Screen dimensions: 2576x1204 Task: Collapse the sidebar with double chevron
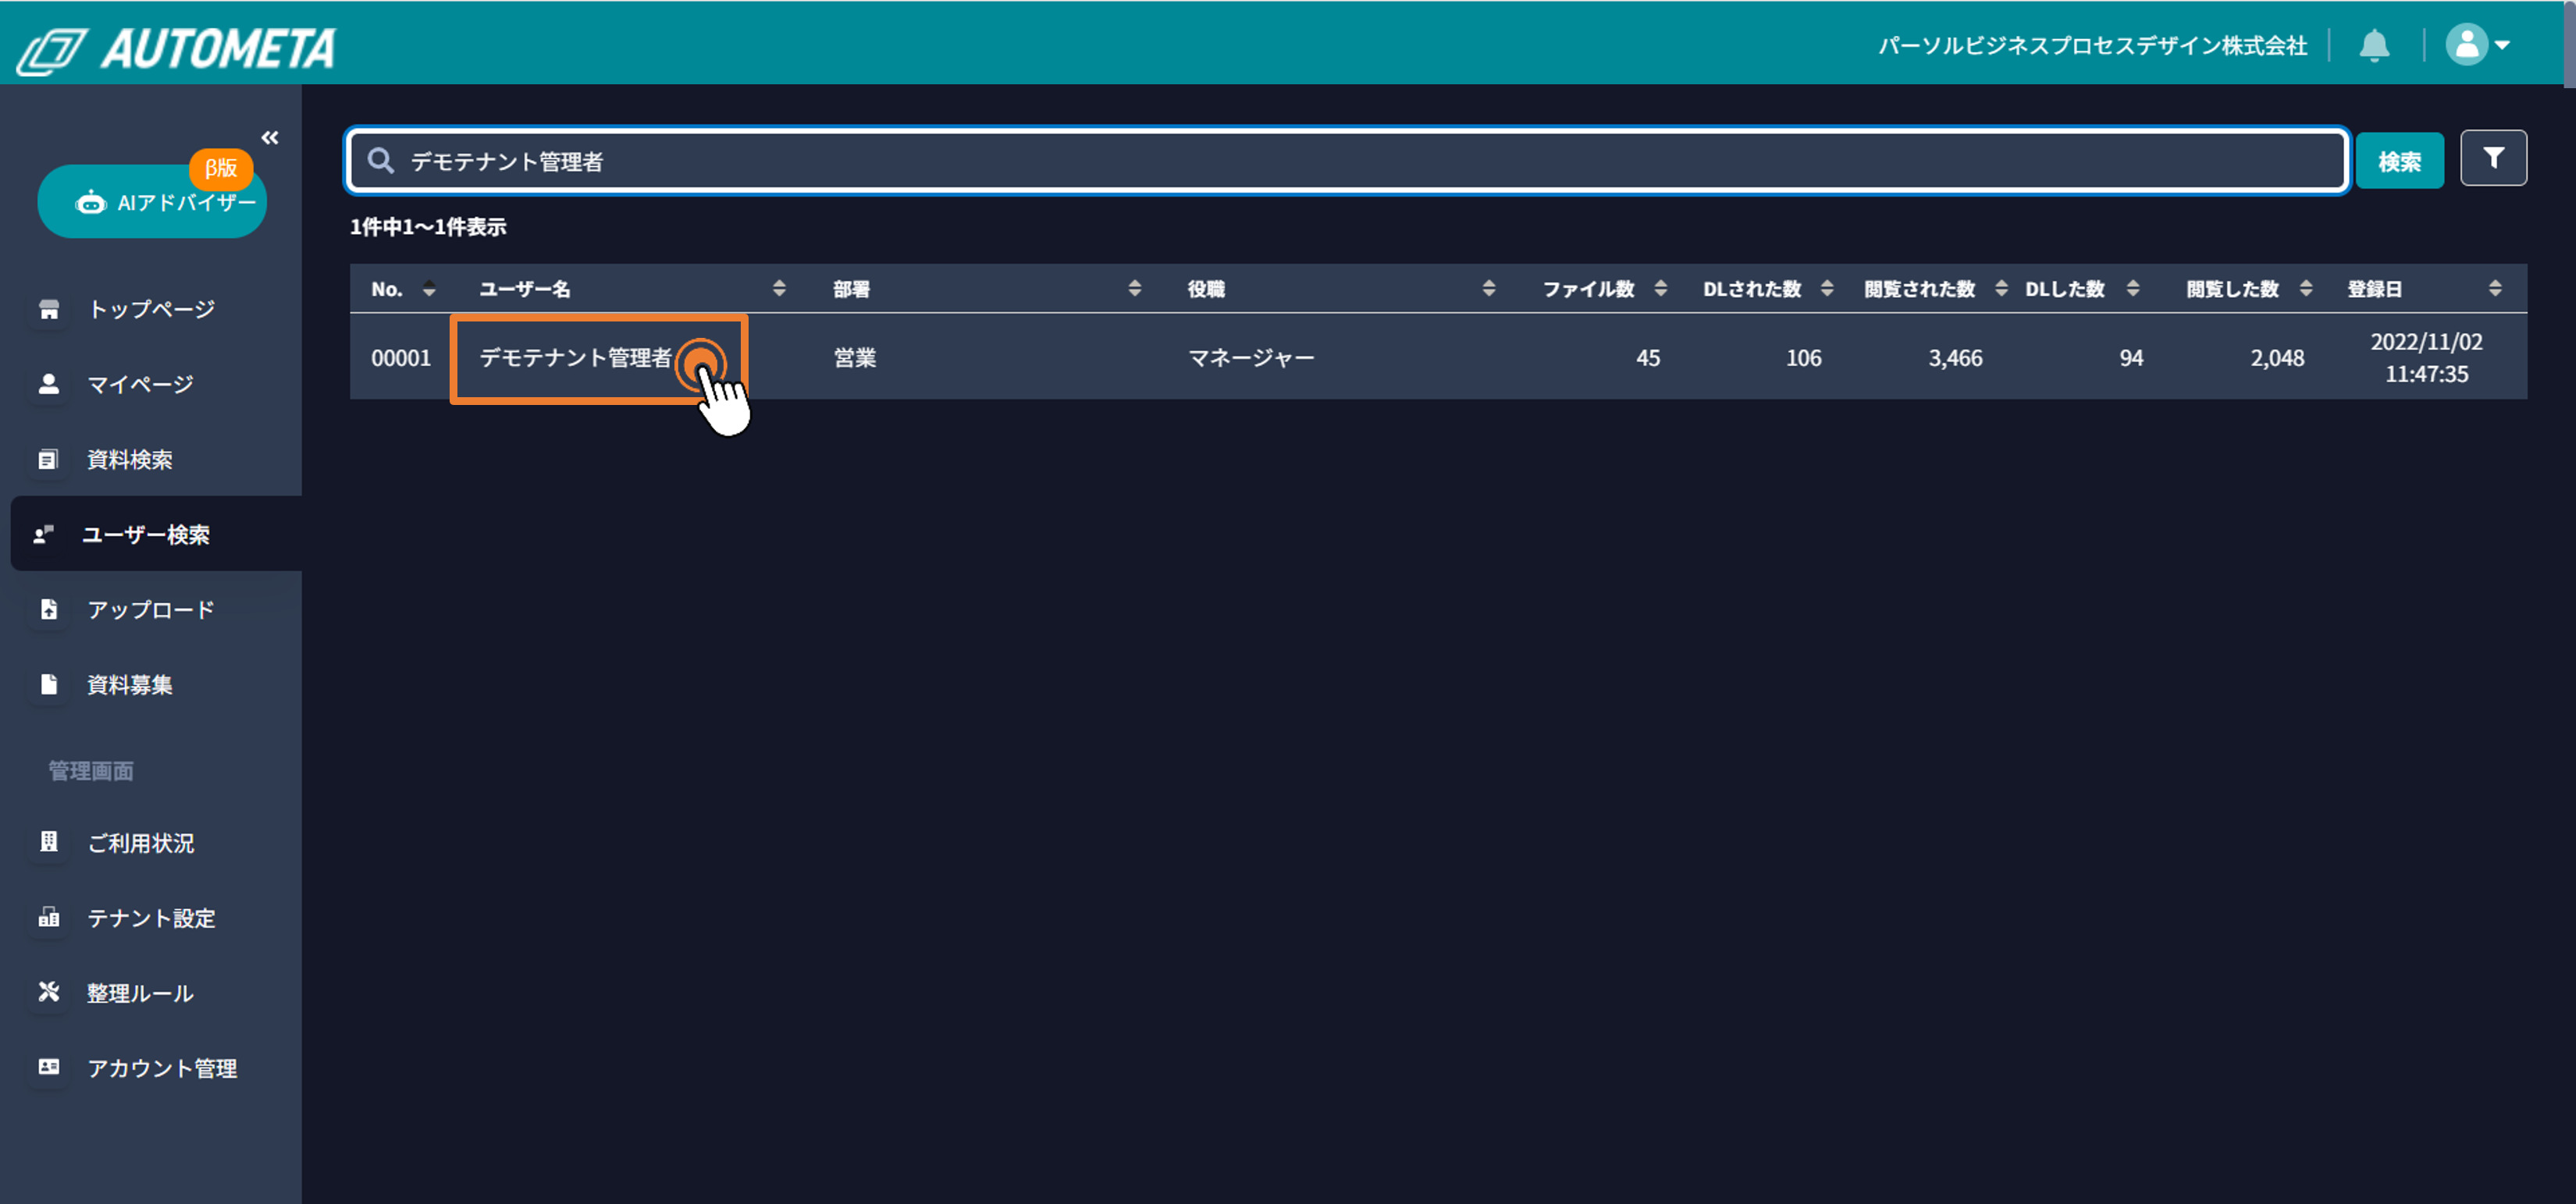270,137
